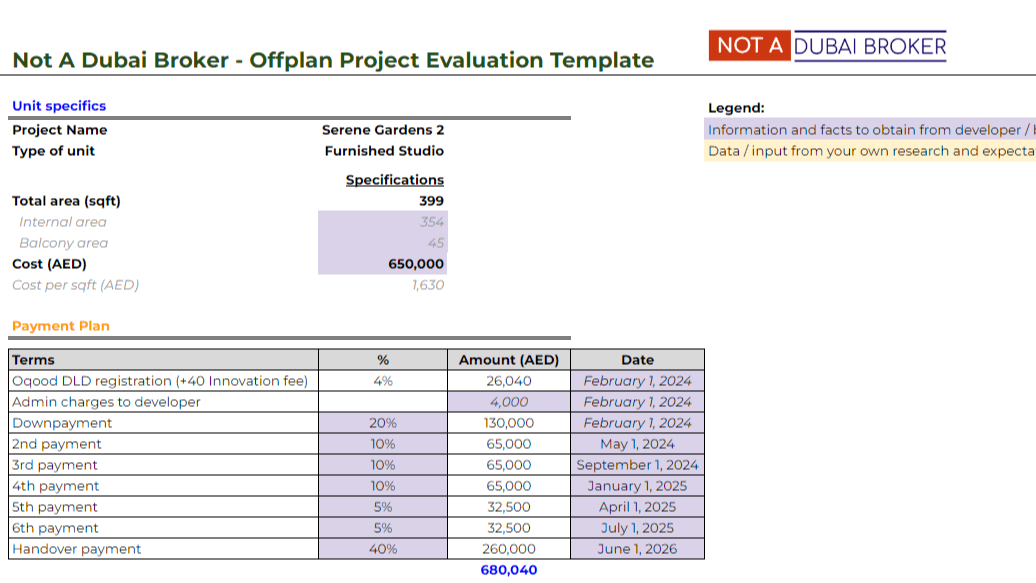Select the 4th payment label
Viewport: 1036px width, 583px height.
pos(163,486)
